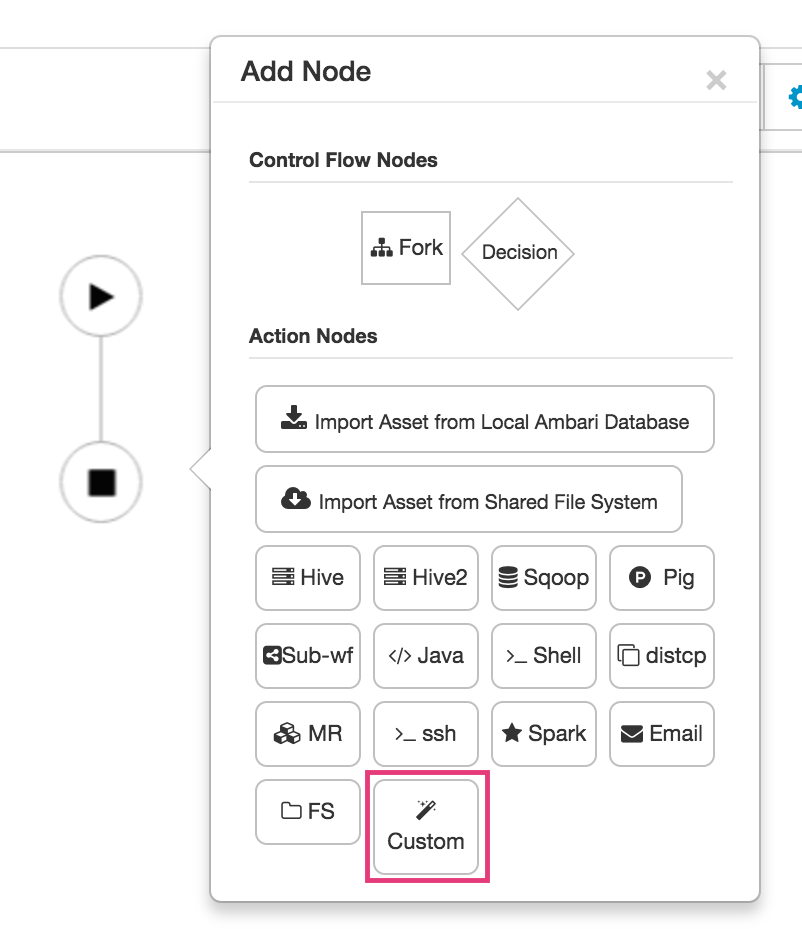The width and height of the screenshot is (802, 929).
Task: Add an ssh action node
Action: pos(425,734)
